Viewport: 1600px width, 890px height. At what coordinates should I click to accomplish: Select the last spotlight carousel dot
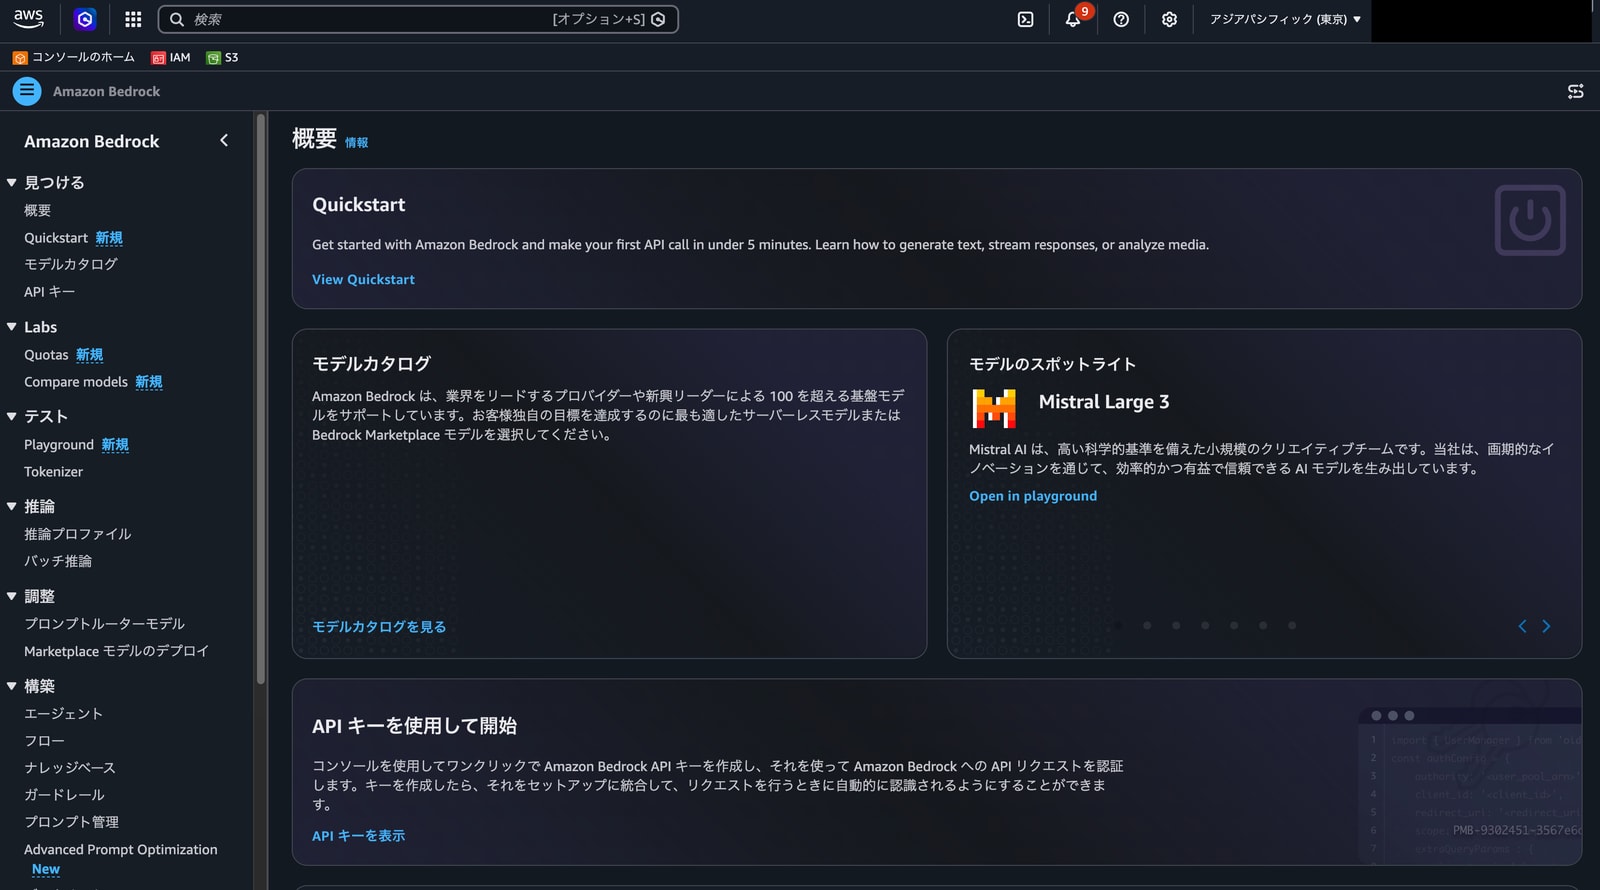pos(1292,626)
